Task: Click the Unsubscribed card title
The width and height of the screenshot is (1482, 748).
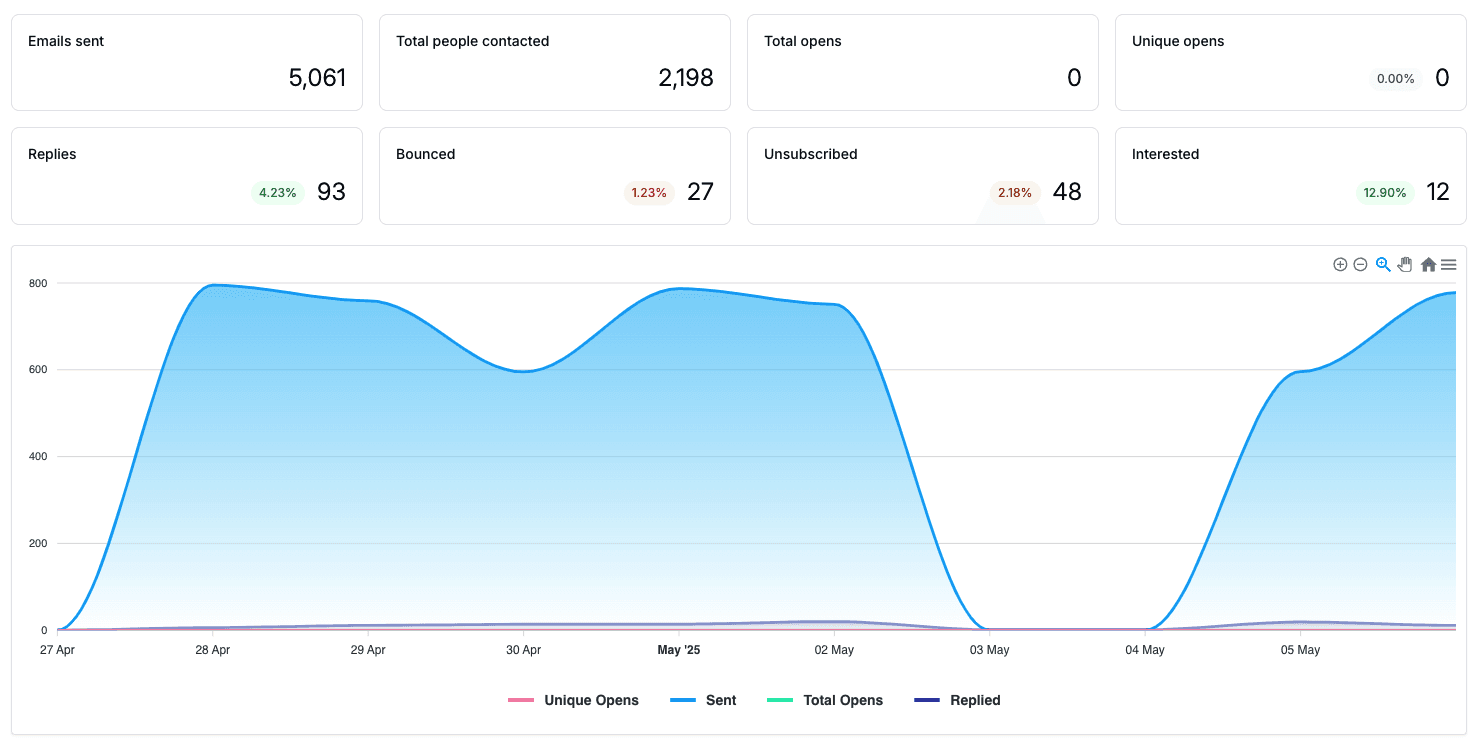Action: 811,154
